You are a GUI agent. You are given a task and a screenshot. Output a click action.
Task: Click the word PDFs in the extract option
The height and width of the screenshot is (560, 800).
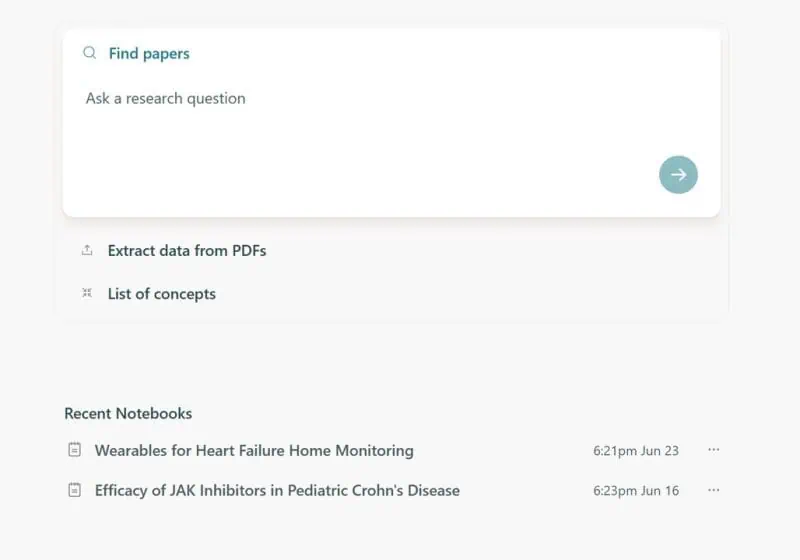pyautogui.click(x=248, y=251)
